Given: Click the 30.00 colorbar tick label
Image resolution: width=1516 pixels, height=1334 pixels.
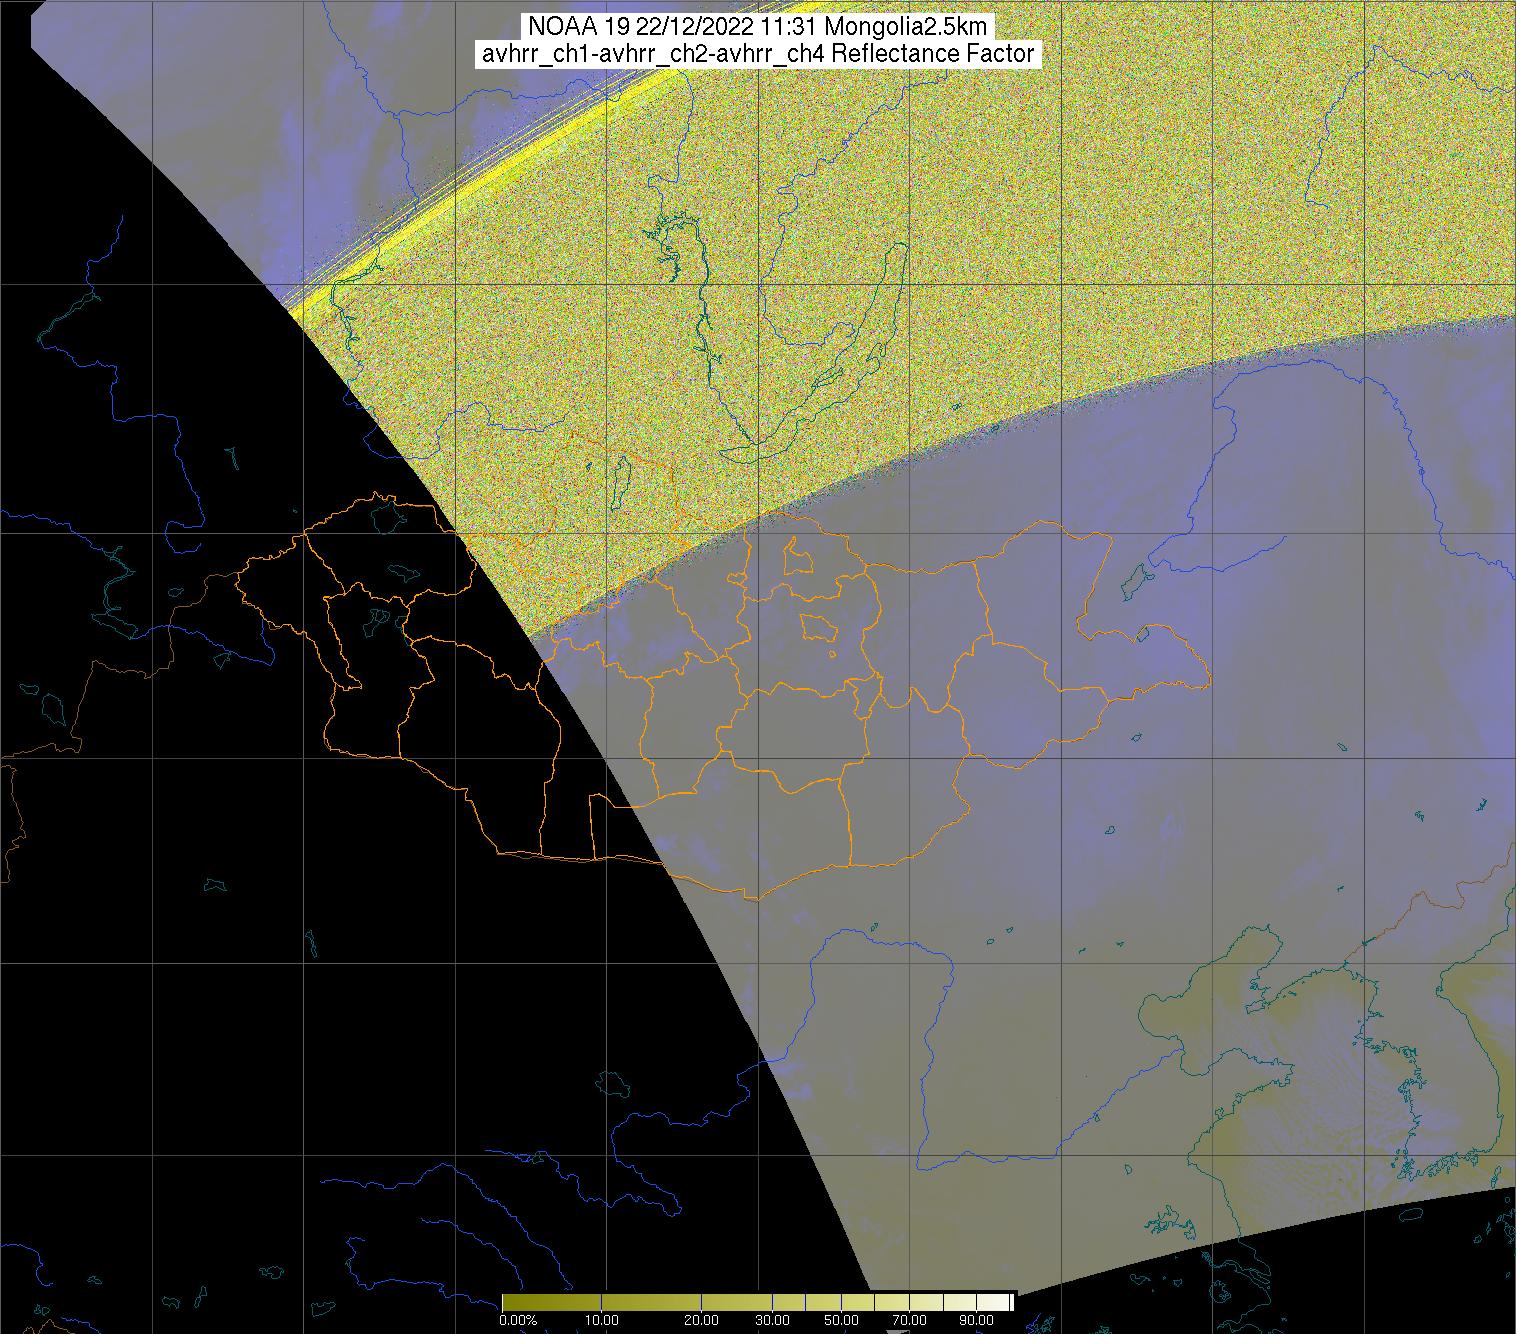Looking at the screenshot, I should pyautogui.click(x=772, y=1320).
